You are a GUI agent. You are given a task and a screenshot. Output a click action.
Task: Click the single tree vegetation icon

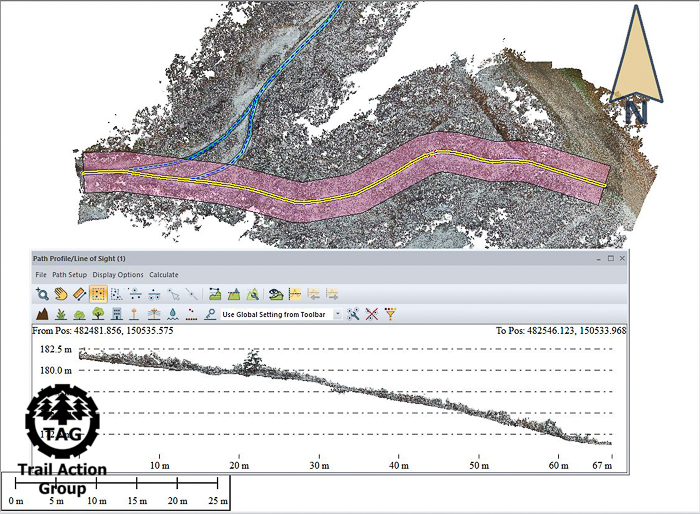click(98, 314)
